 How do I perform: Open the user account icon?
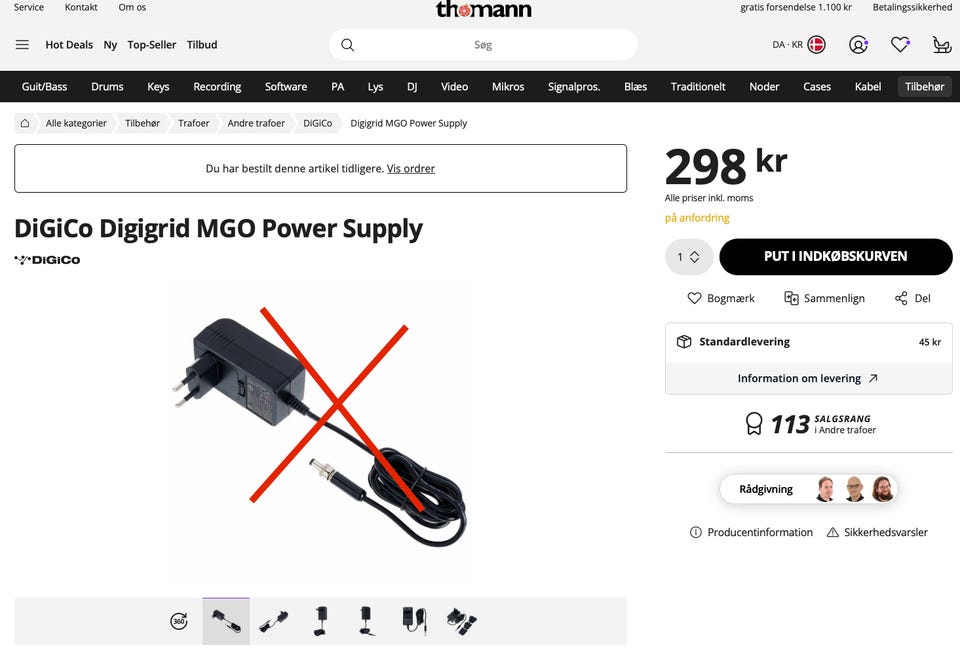click(x=858, y=45)
